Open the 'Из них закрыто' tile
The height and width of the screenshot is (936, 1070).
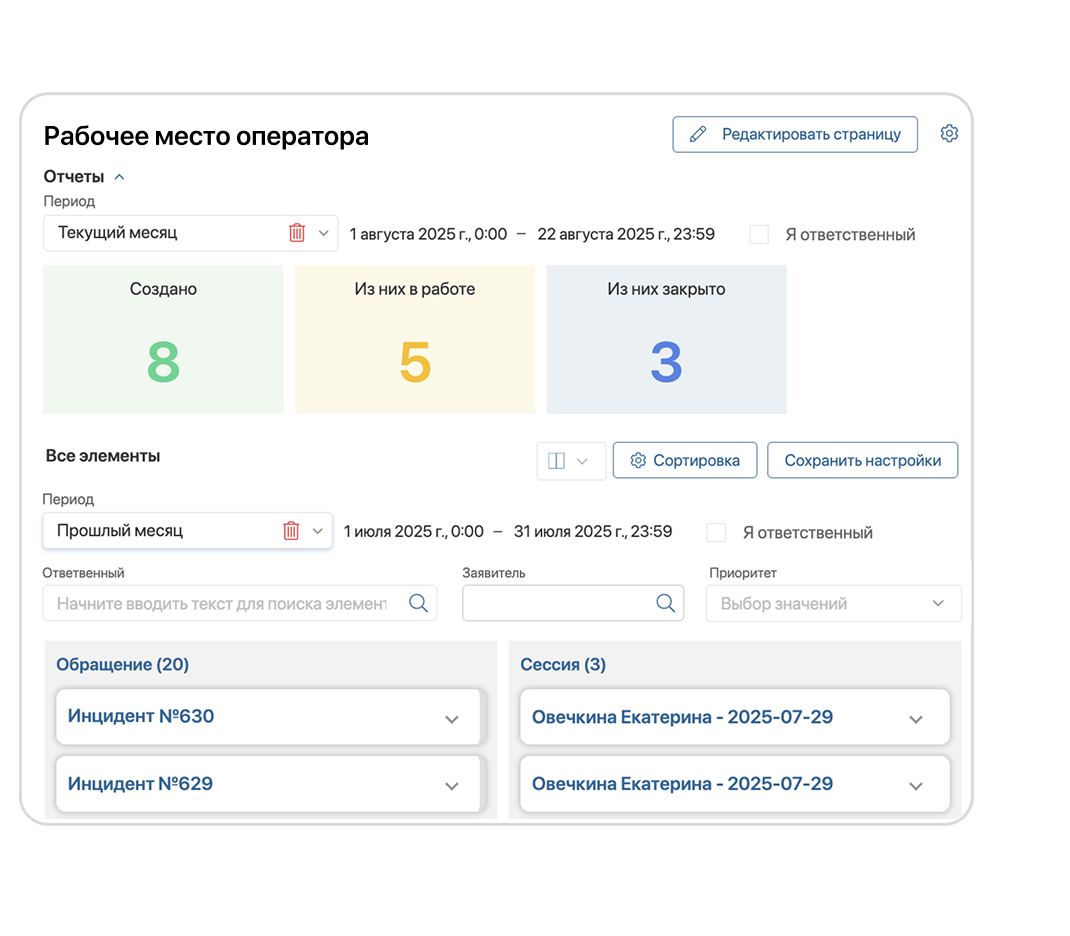coord(666,339)
